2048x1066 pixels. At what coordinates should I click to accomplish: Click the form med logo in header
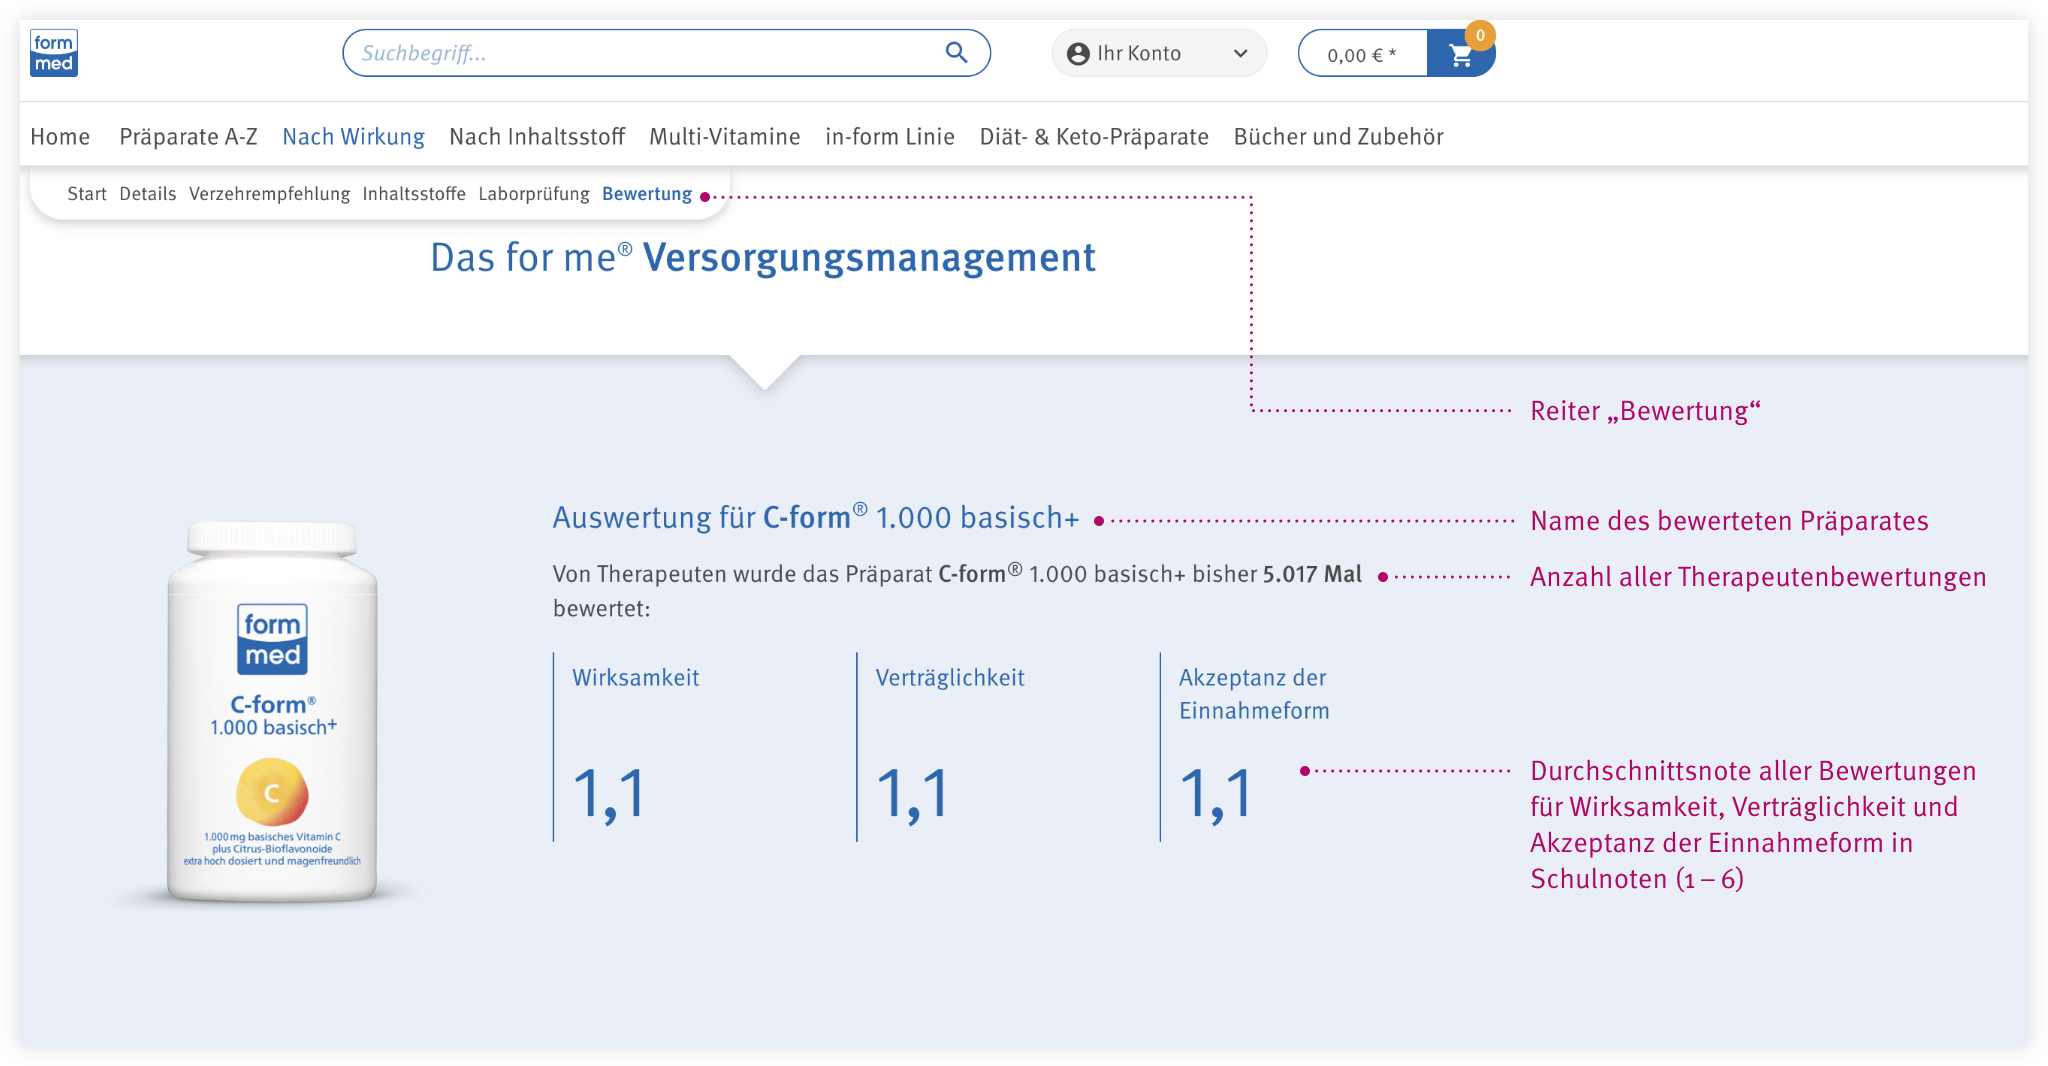[54, 53]
